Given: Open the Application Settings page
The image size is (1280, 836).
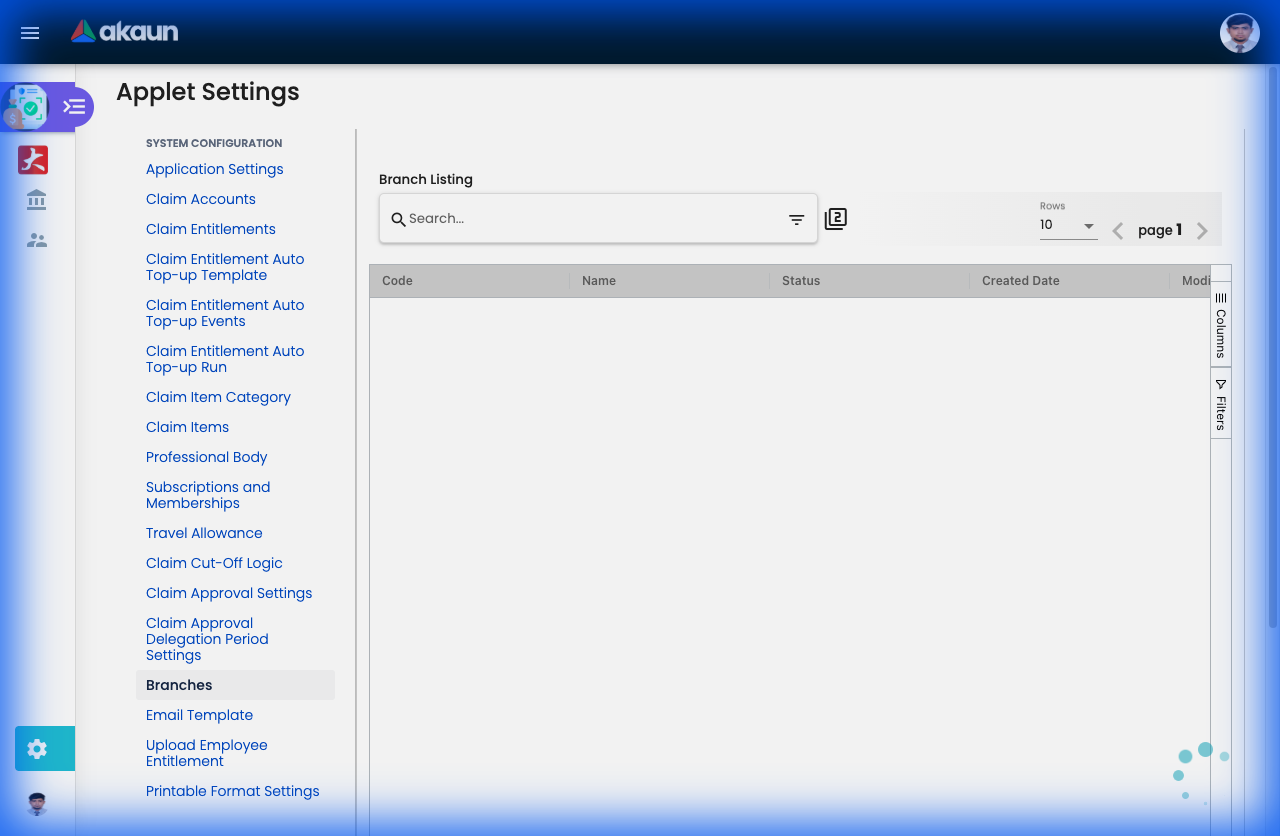Looking at the screenshot, I should [214, 169].
